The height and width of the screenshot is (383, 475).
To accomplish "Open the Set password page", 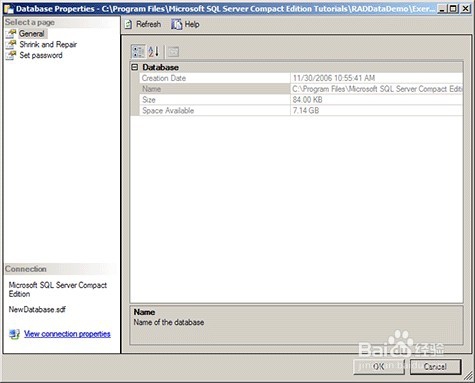I will pyautogui.click(x=41, y=55).
